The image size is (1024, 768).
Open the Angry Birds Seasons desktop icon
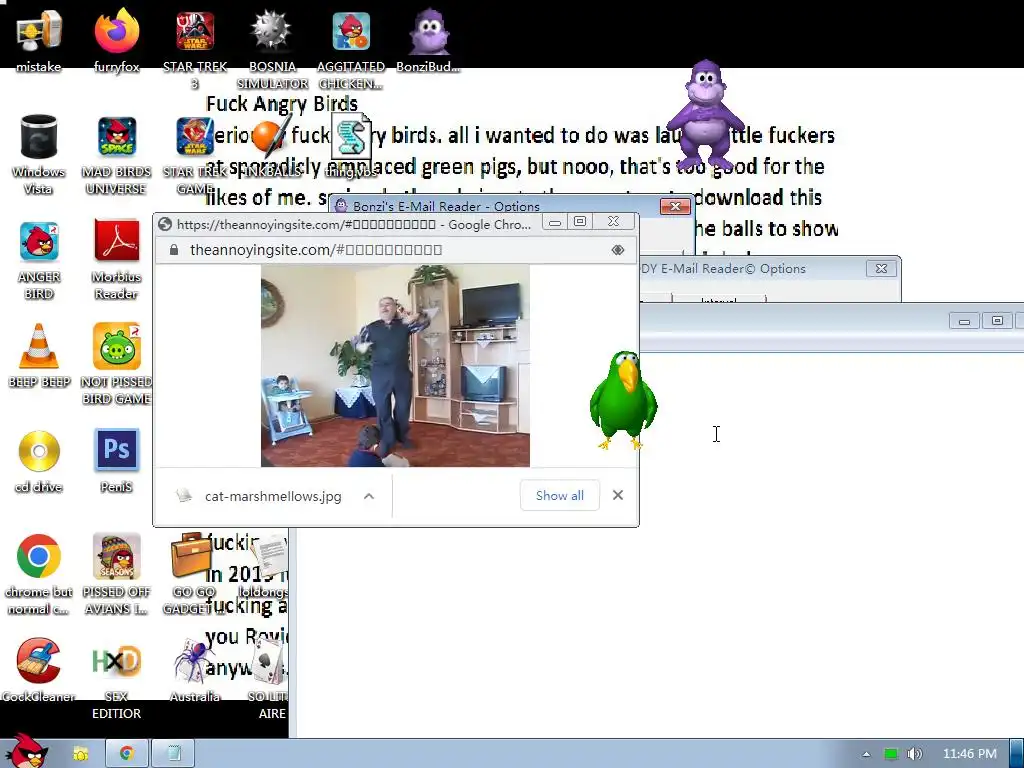point(116,556)
